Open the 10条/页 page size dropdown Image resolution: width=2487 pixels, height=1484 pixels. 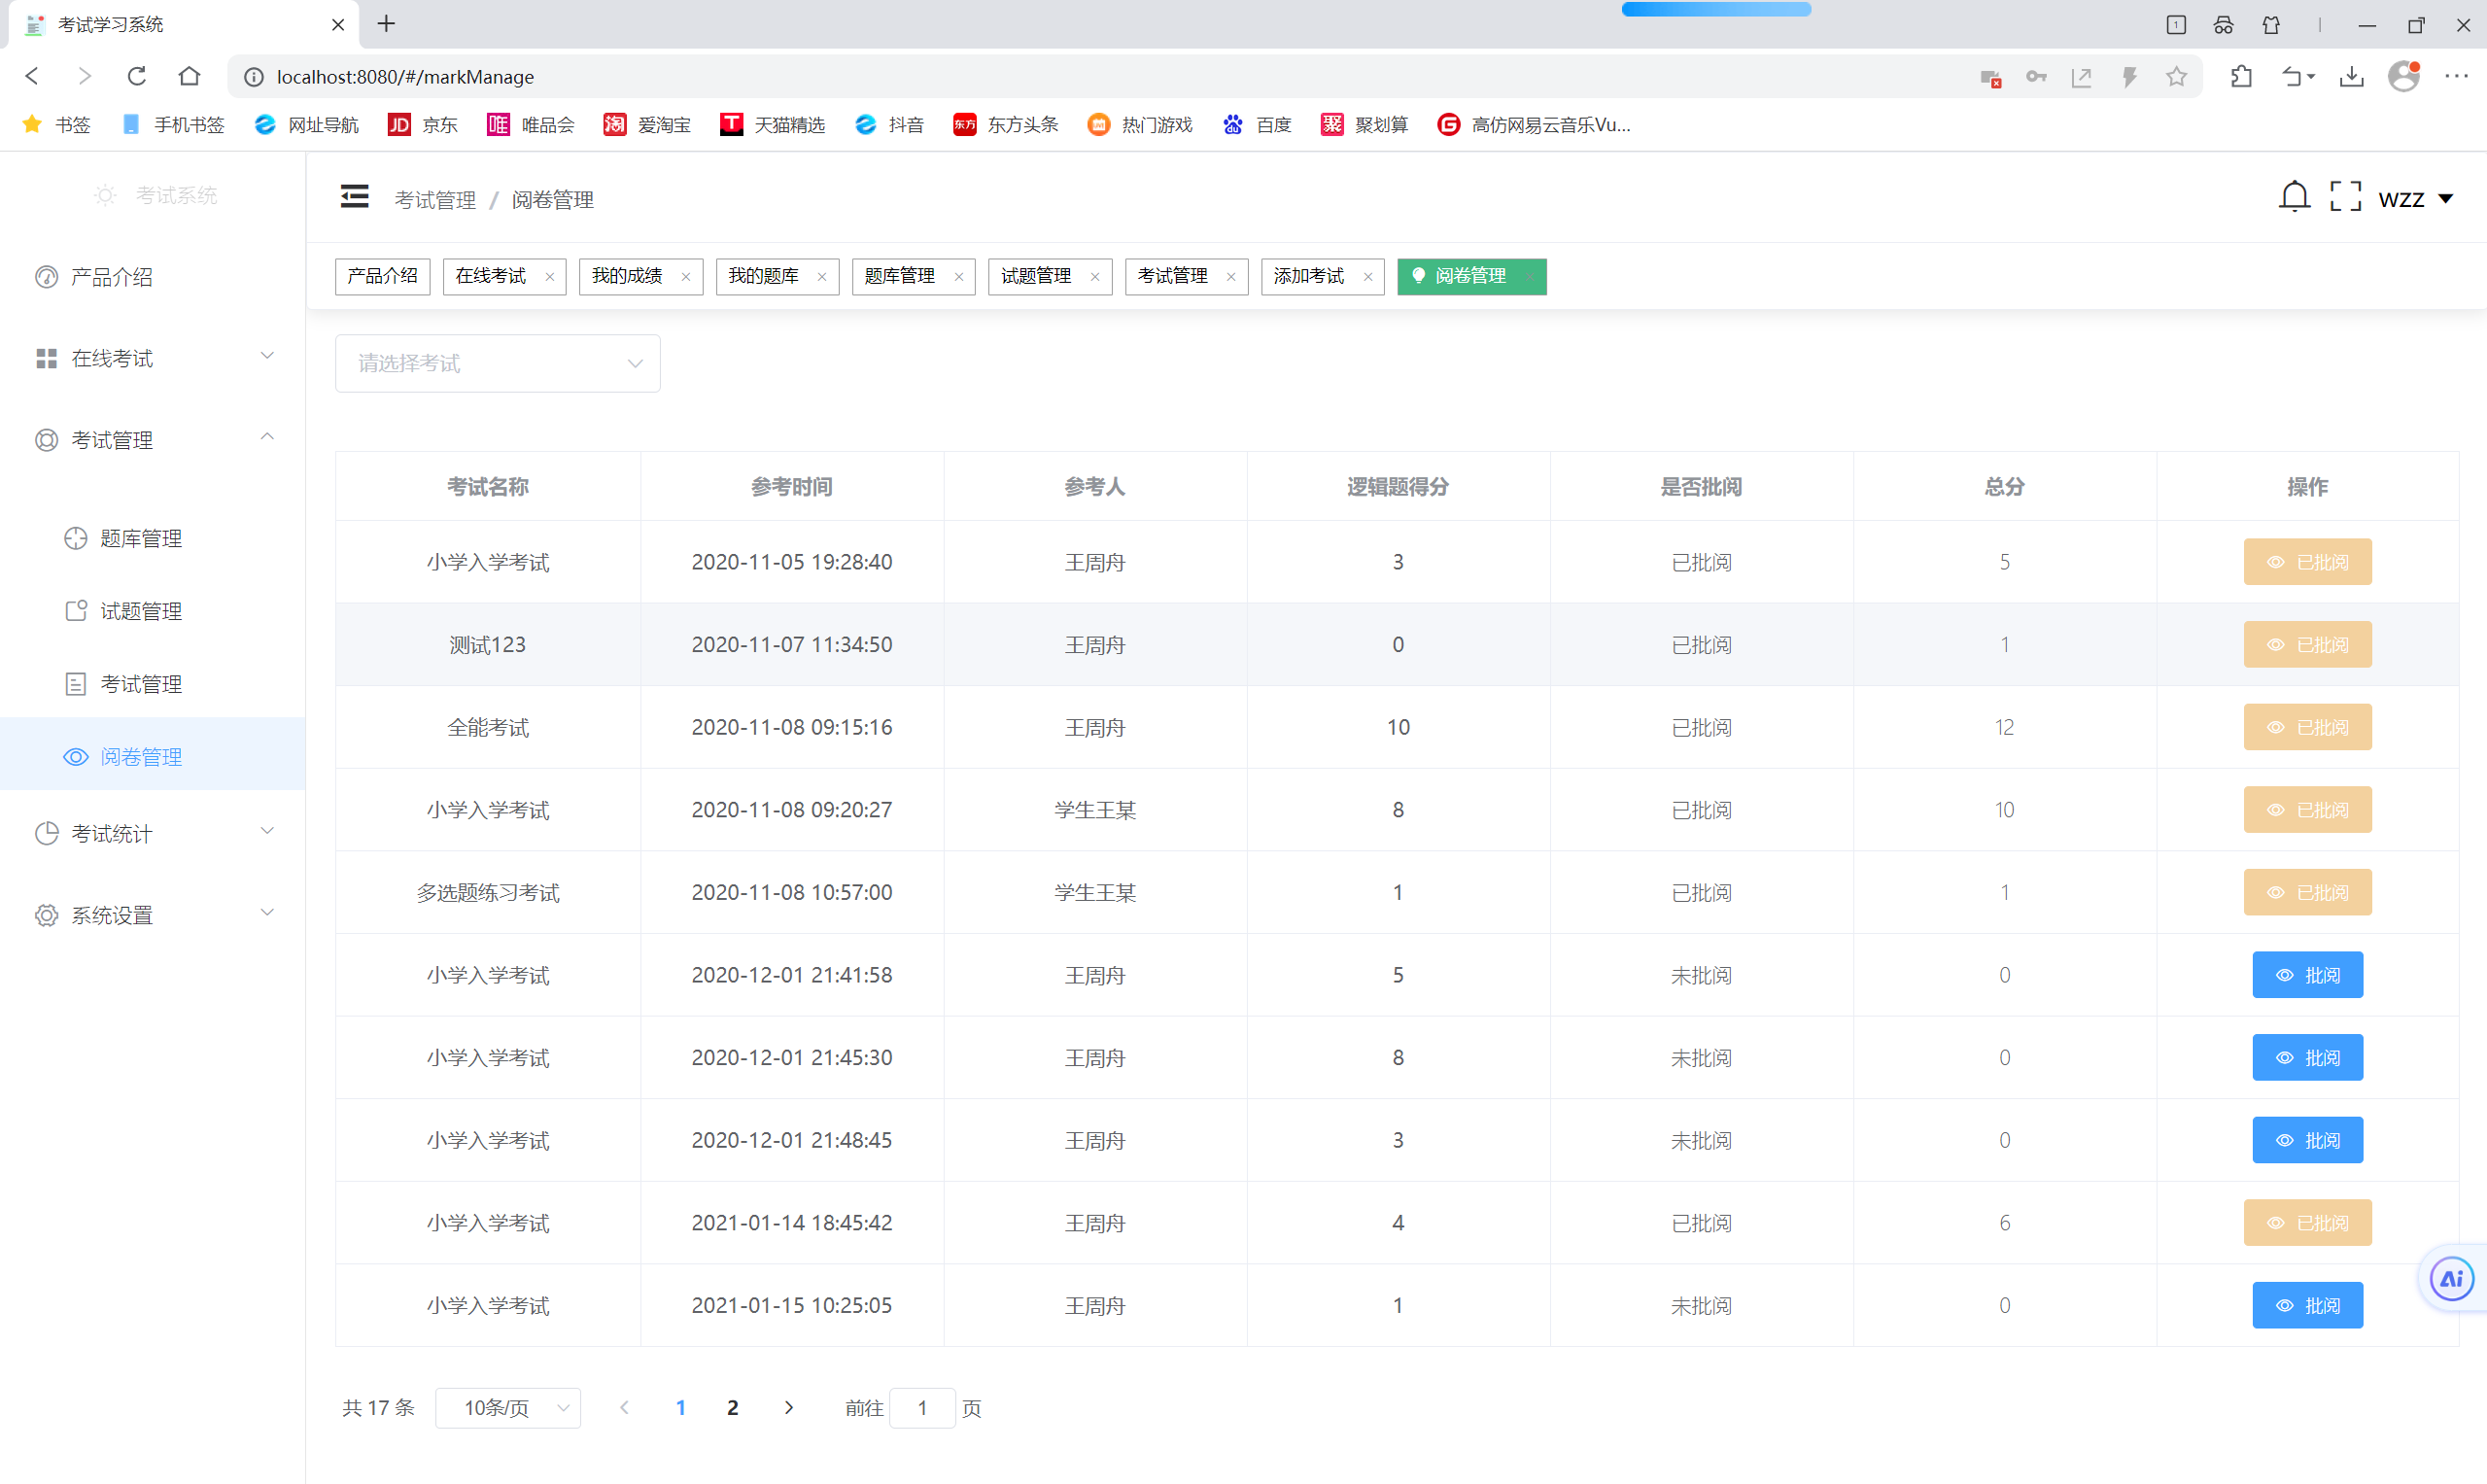point(508,1407)
